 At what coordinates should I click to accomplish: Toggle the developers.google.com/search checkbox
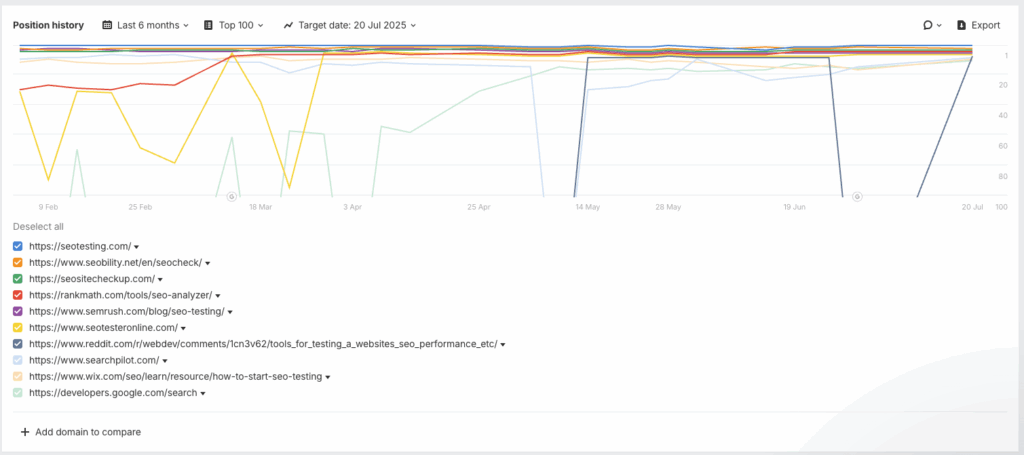pos(18,393)
